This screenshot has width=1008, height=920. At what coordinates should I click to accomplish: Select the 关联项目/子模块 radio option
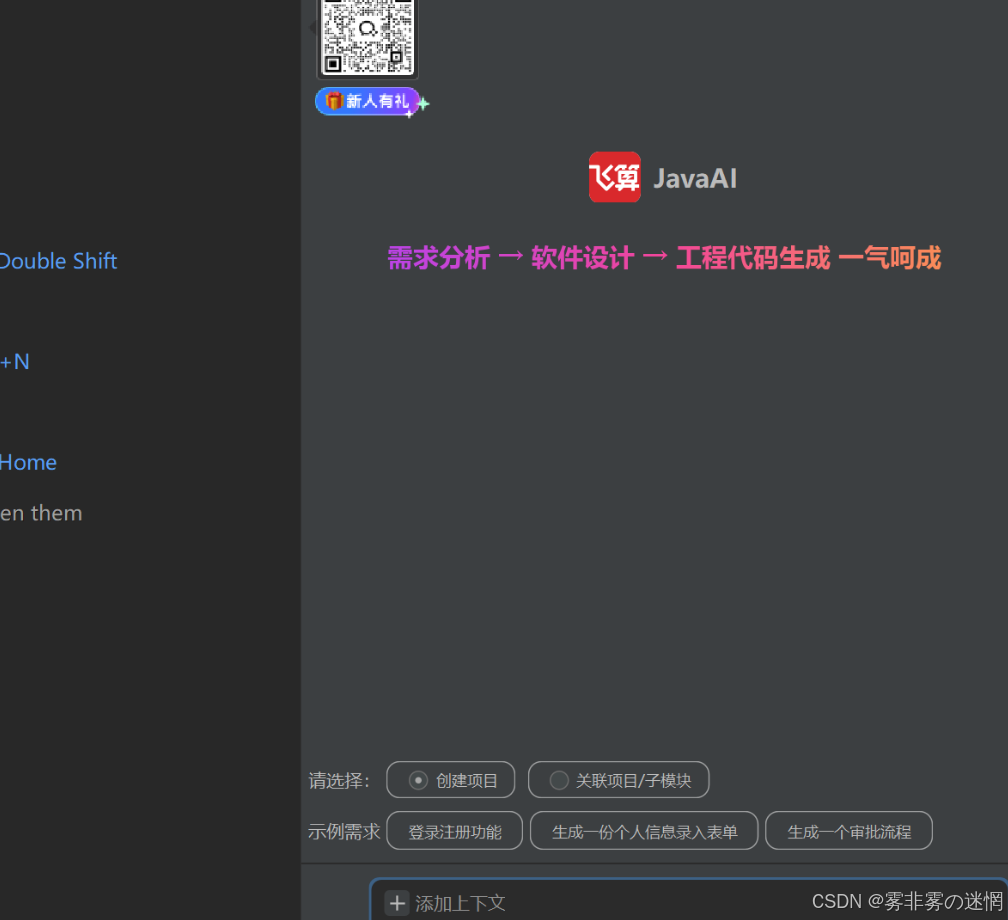(618, 780)
